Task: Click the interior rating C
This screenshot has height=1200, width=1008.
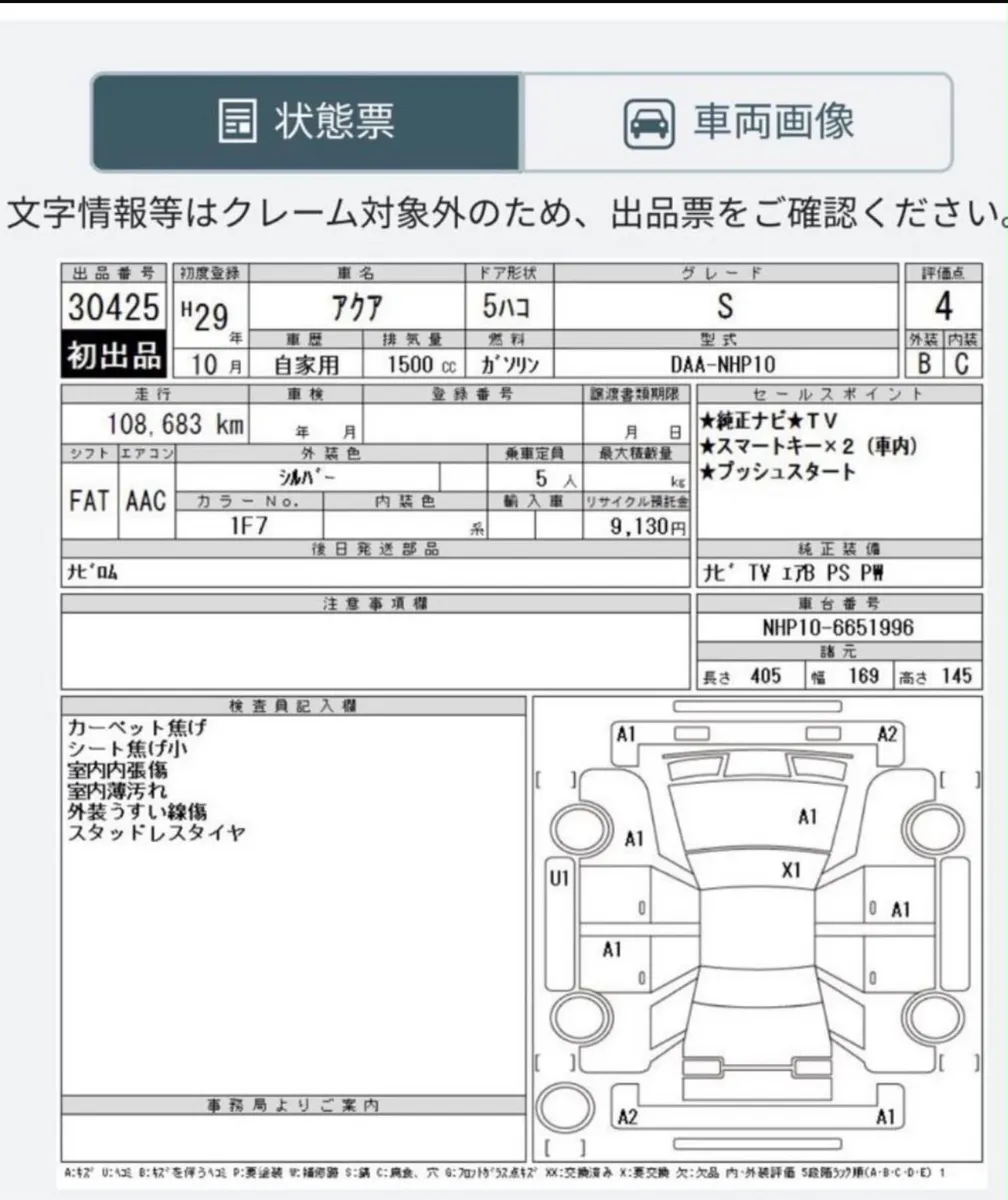Action: point(961,365)
